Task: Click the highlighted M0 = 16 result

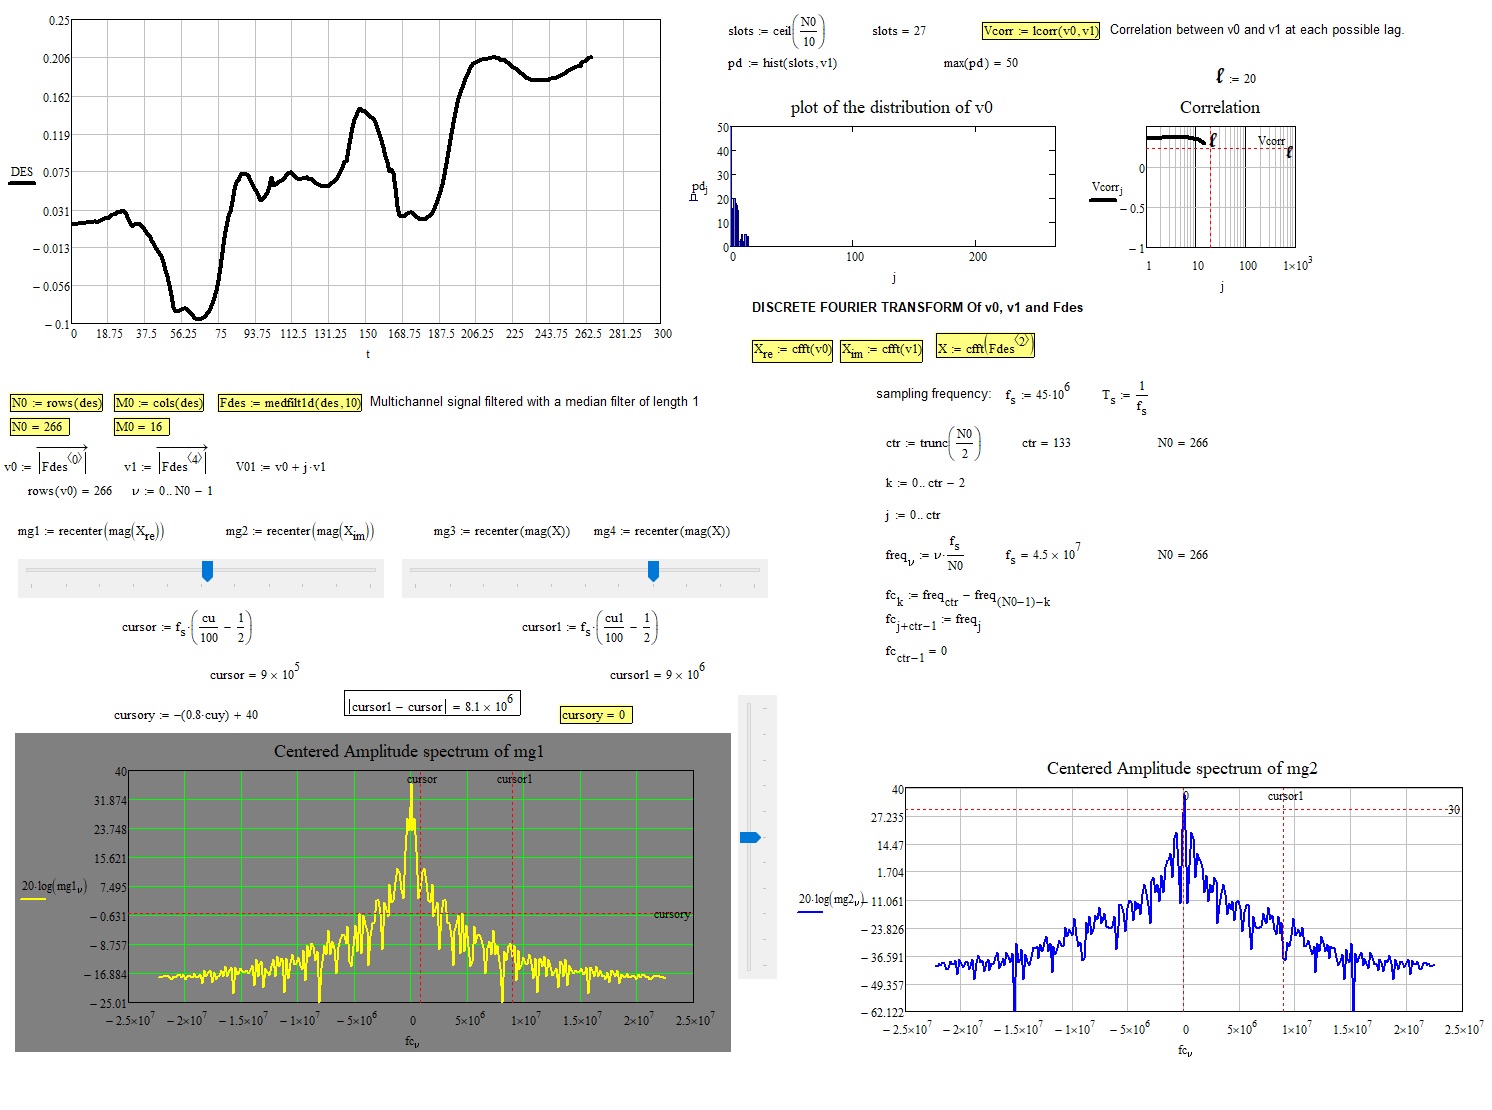Action: [x=143, y=426]
